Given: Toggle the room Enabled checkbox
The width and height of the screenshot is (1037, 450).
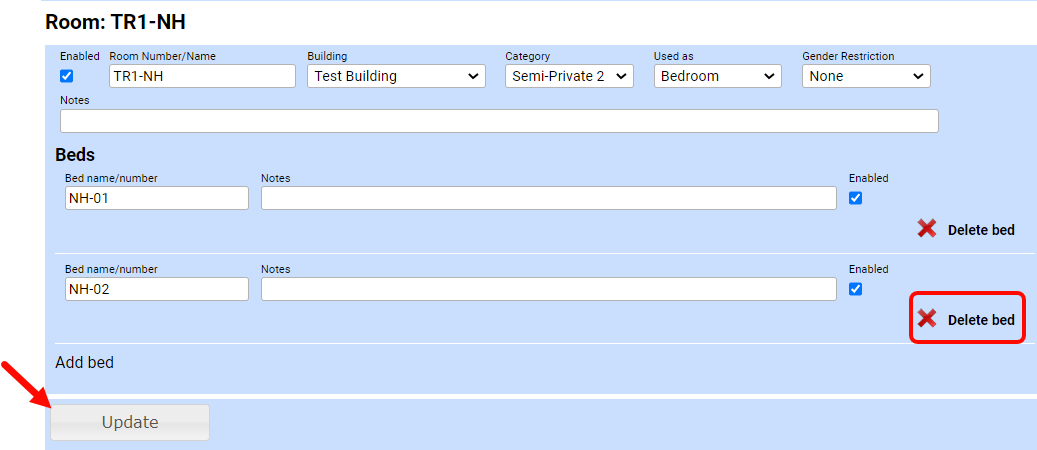Looking at the screenshot, I should point(67,76).
